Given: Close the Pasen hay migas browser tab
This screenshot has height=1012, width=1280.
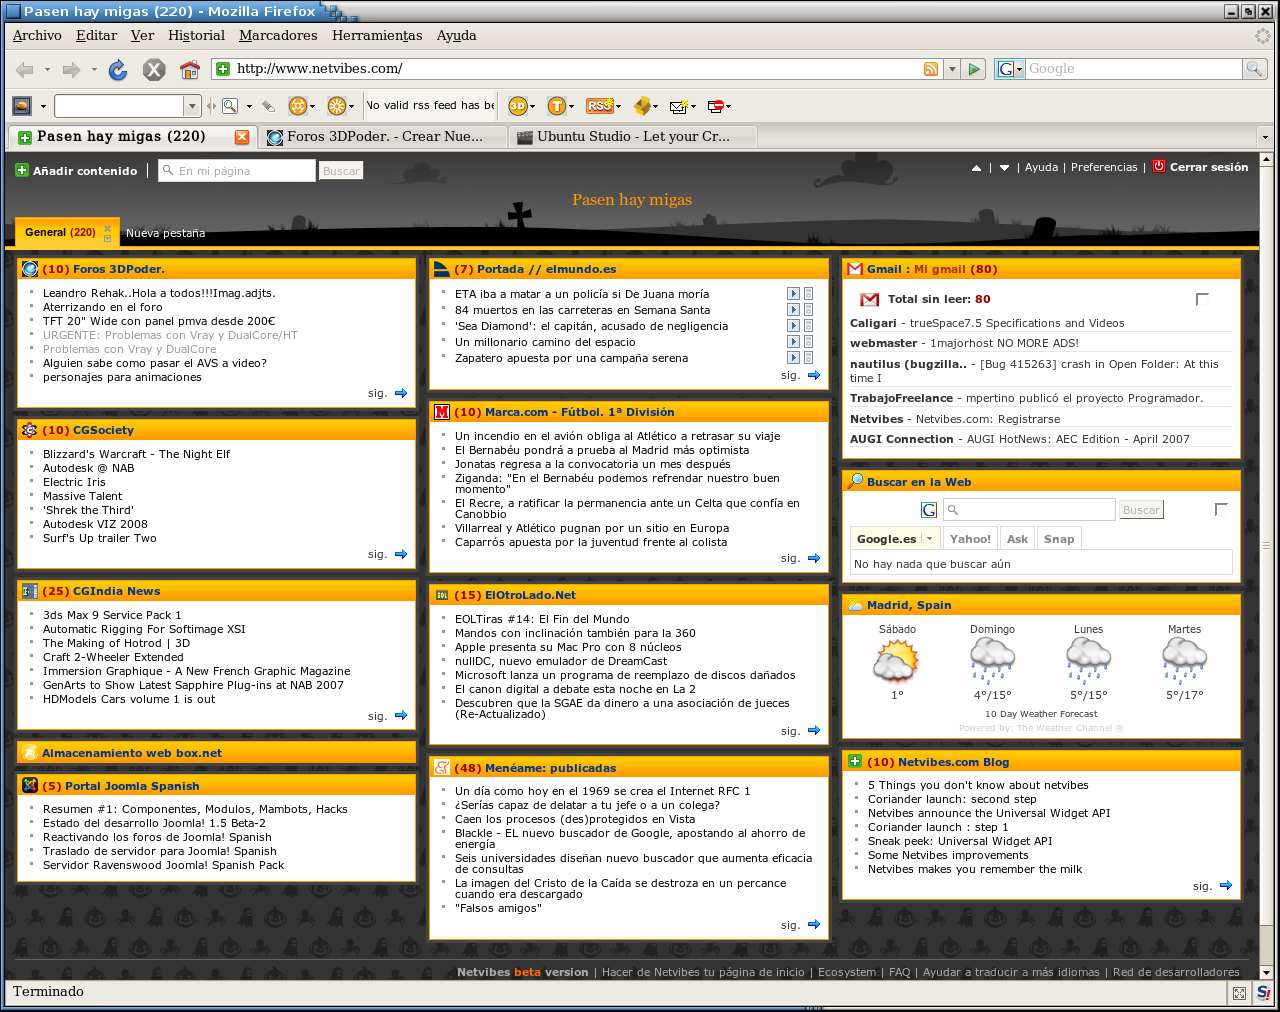Looking at the screenshot, I should point(242,136).
